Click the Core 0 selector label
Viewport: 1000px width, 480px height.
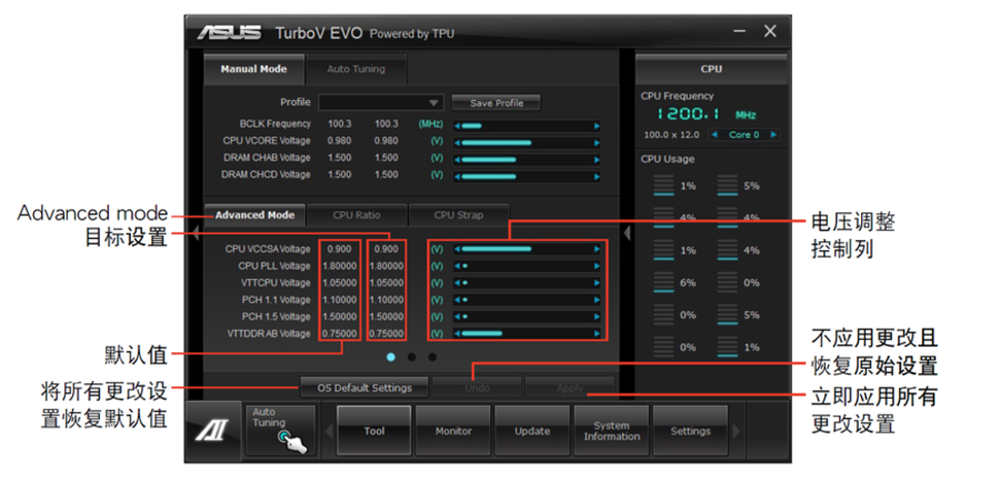click(744, 135)
